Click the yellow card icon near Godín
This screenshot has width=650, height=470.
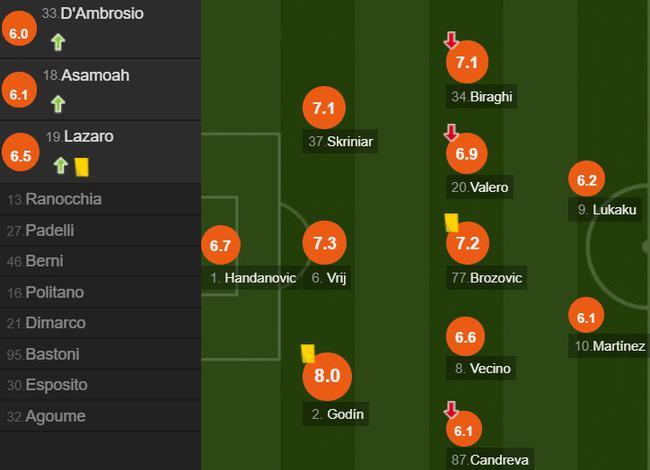pos(308,354)
